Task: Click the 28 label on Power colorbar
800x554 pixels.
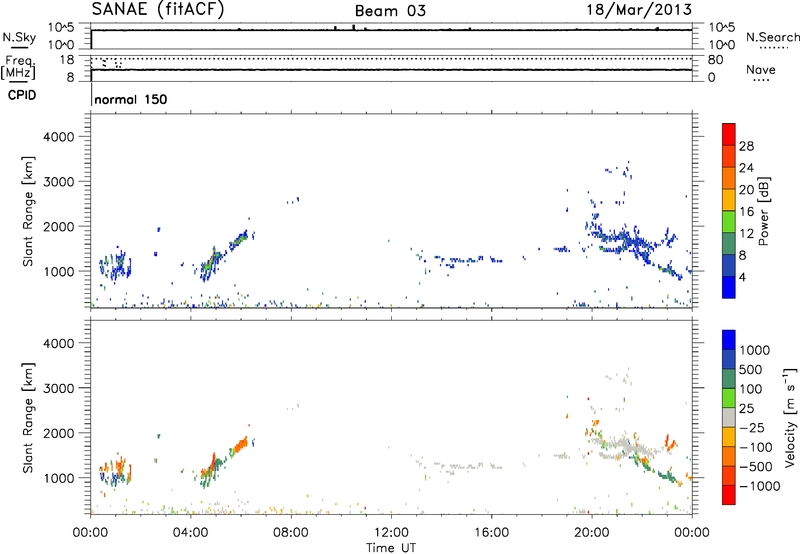Action: coord(746,146)
